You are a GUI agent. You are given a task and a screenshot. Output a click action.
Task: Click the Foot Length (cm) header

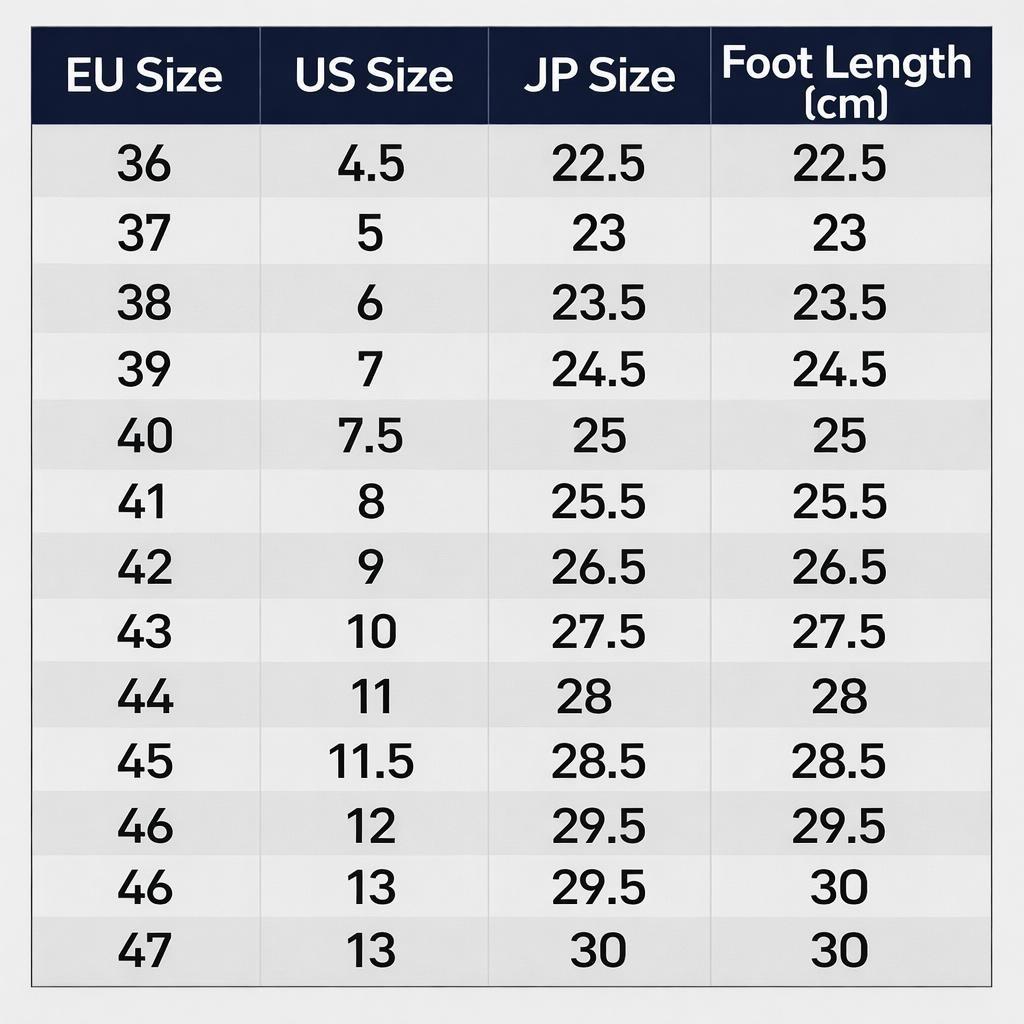coord(846,80)
